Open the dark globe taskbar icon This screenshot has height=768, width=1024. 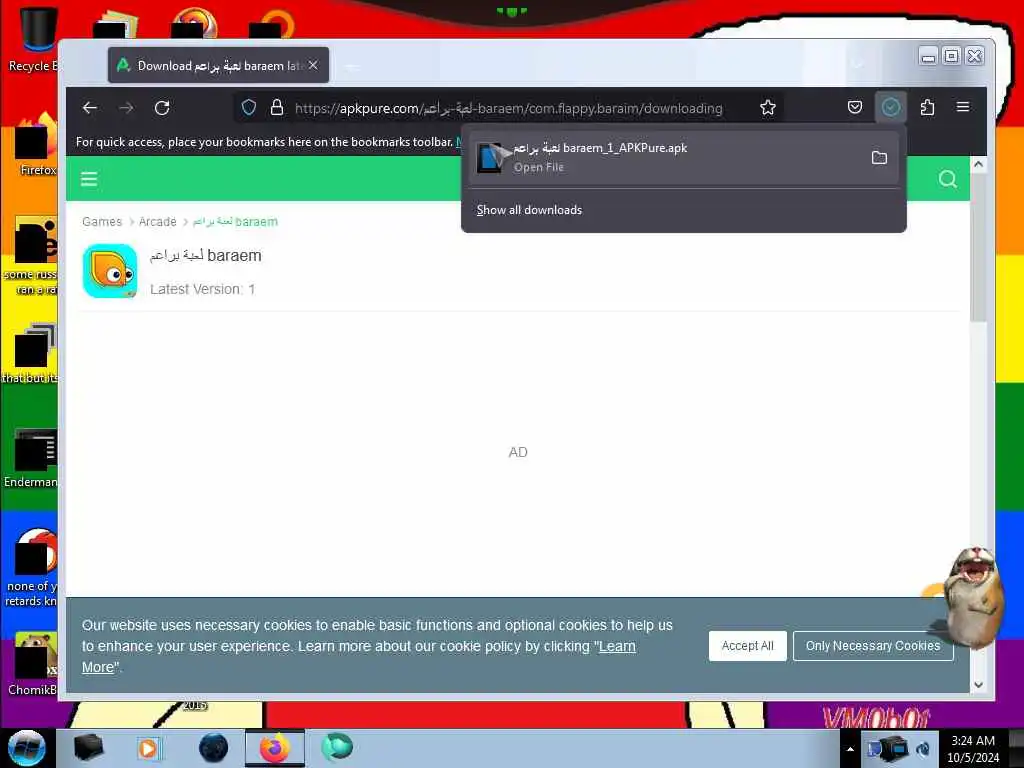click(x=214, y=748)
